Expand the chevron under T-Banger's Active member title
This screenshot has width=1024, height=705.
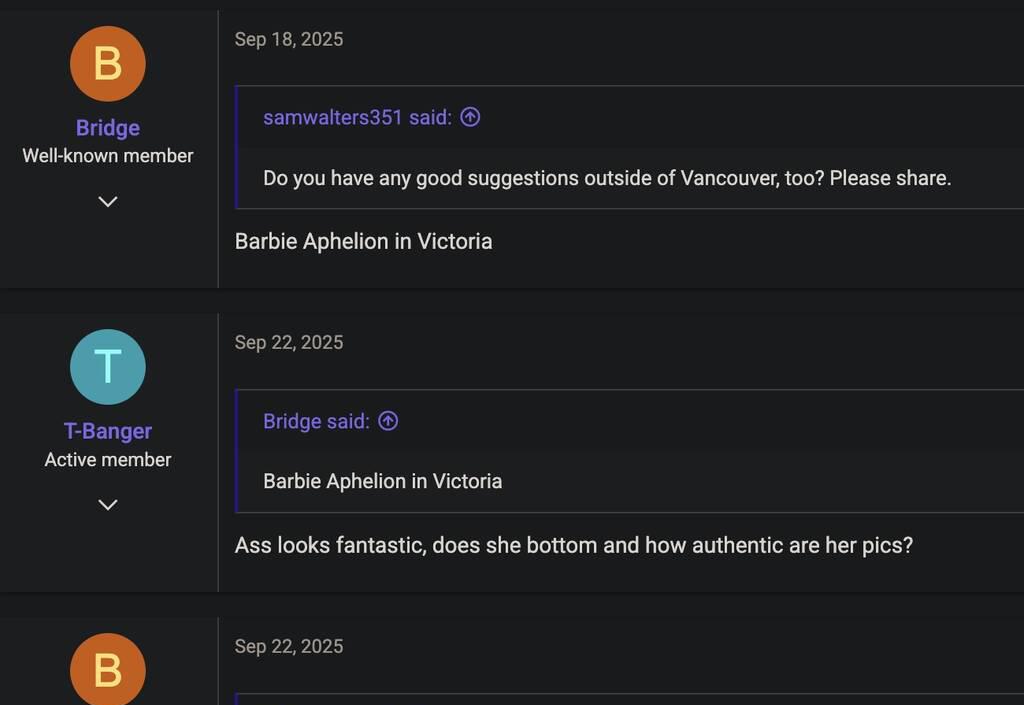pyautogui.click(x=108, y=504)
